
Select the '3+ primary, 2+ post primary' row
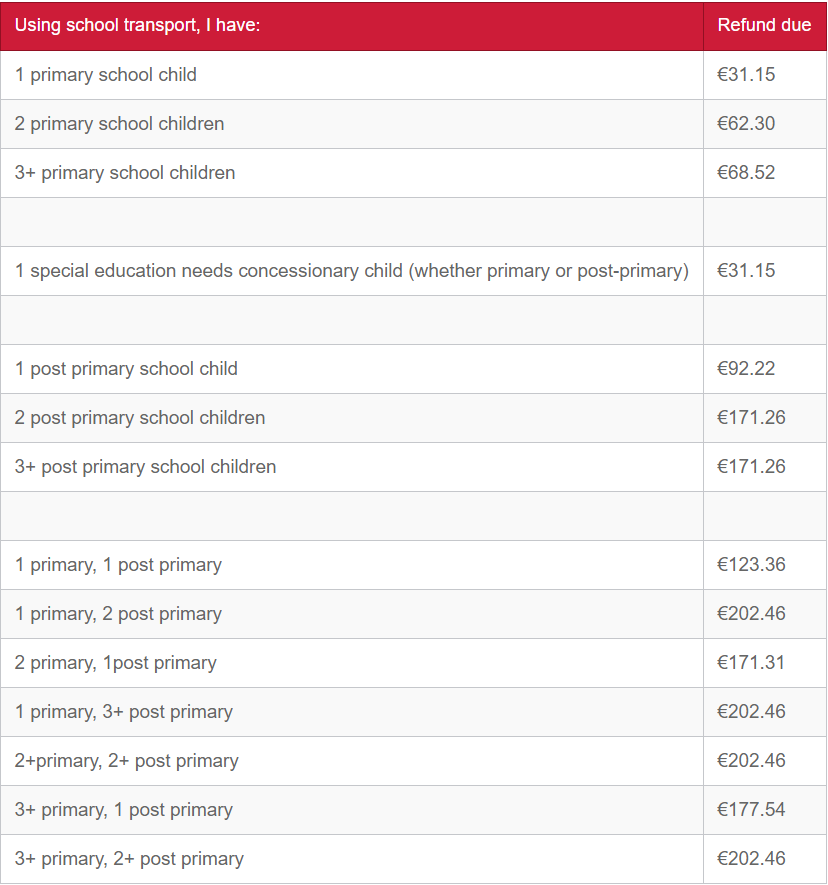click(x=413, y=859)
